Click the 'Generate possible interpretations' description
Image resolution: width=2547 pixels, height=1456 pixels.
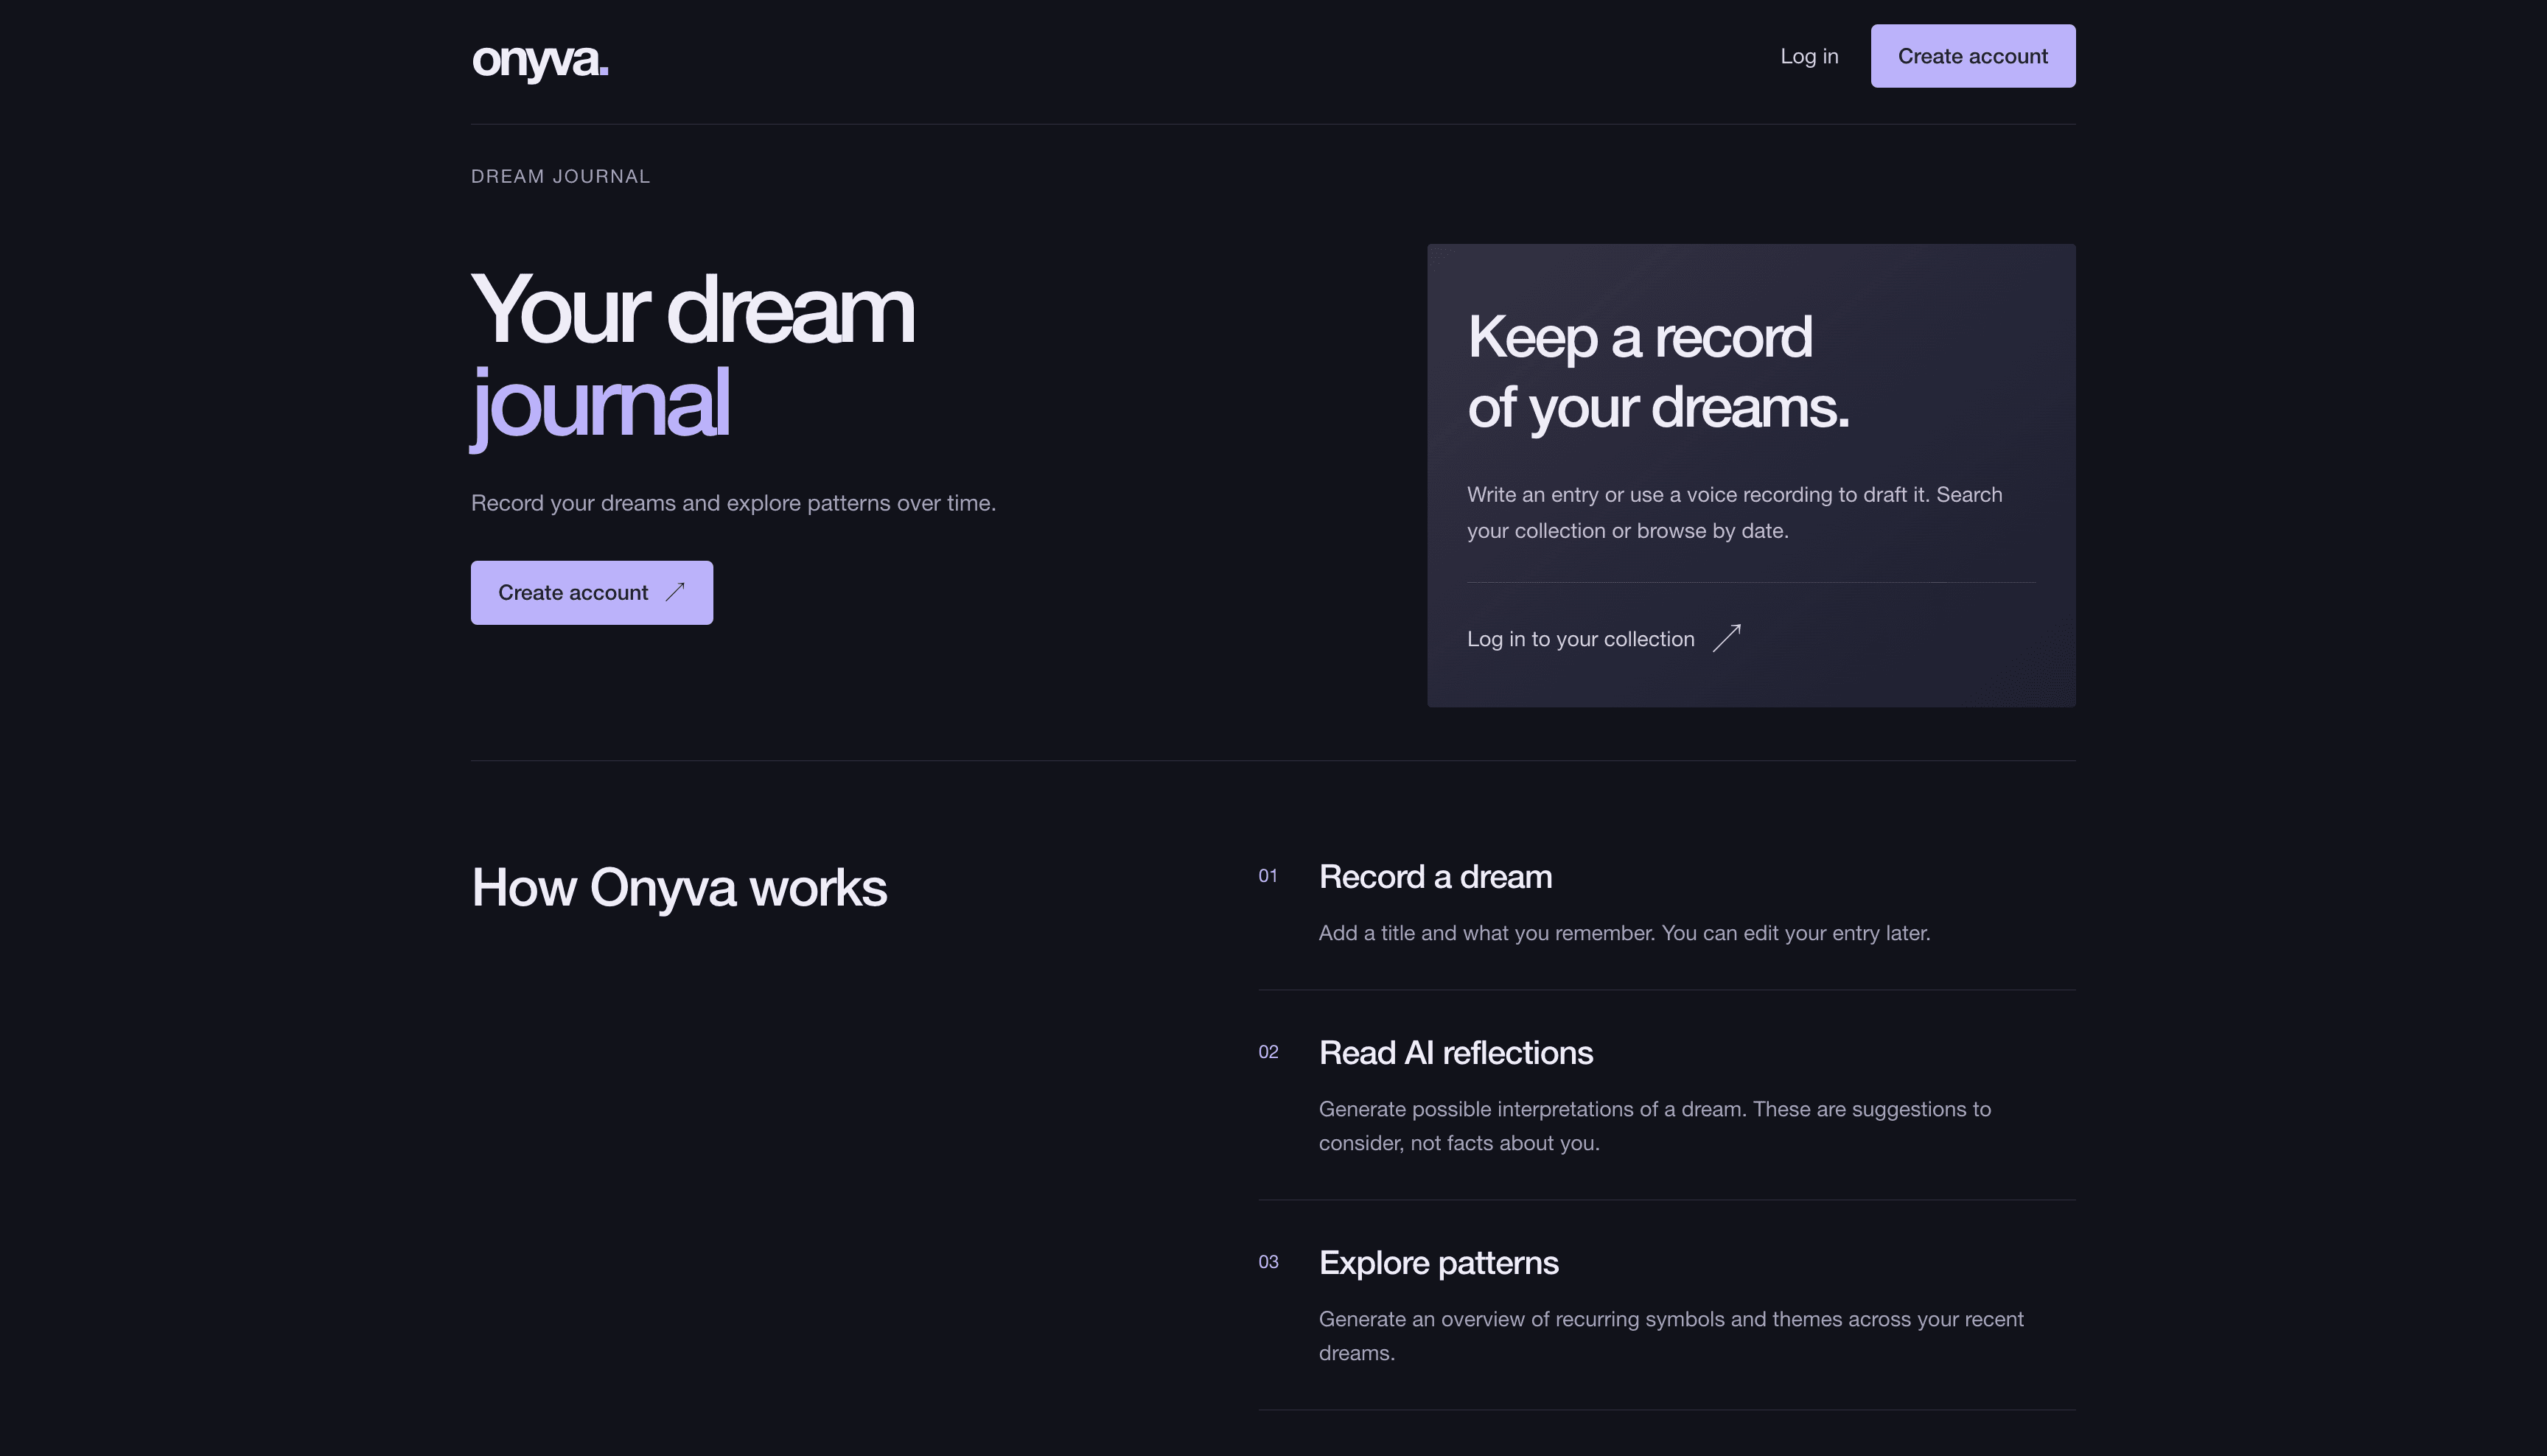point(1654,1126)
